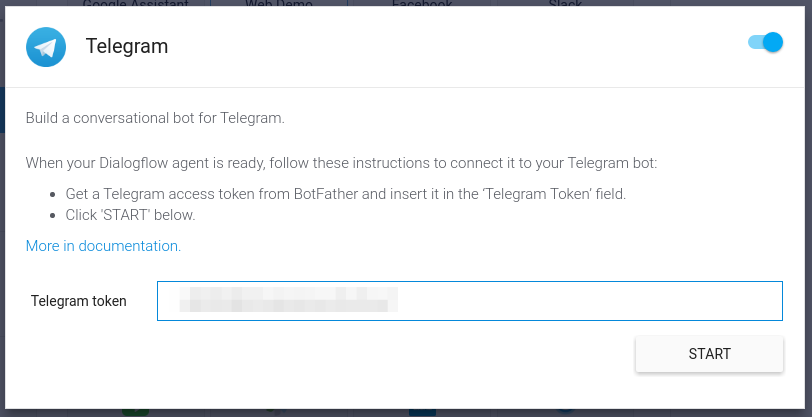Click the Telegram dialog title text
Image resolution: width=812 pixels, height=417 pixels.
click(127, 46)
